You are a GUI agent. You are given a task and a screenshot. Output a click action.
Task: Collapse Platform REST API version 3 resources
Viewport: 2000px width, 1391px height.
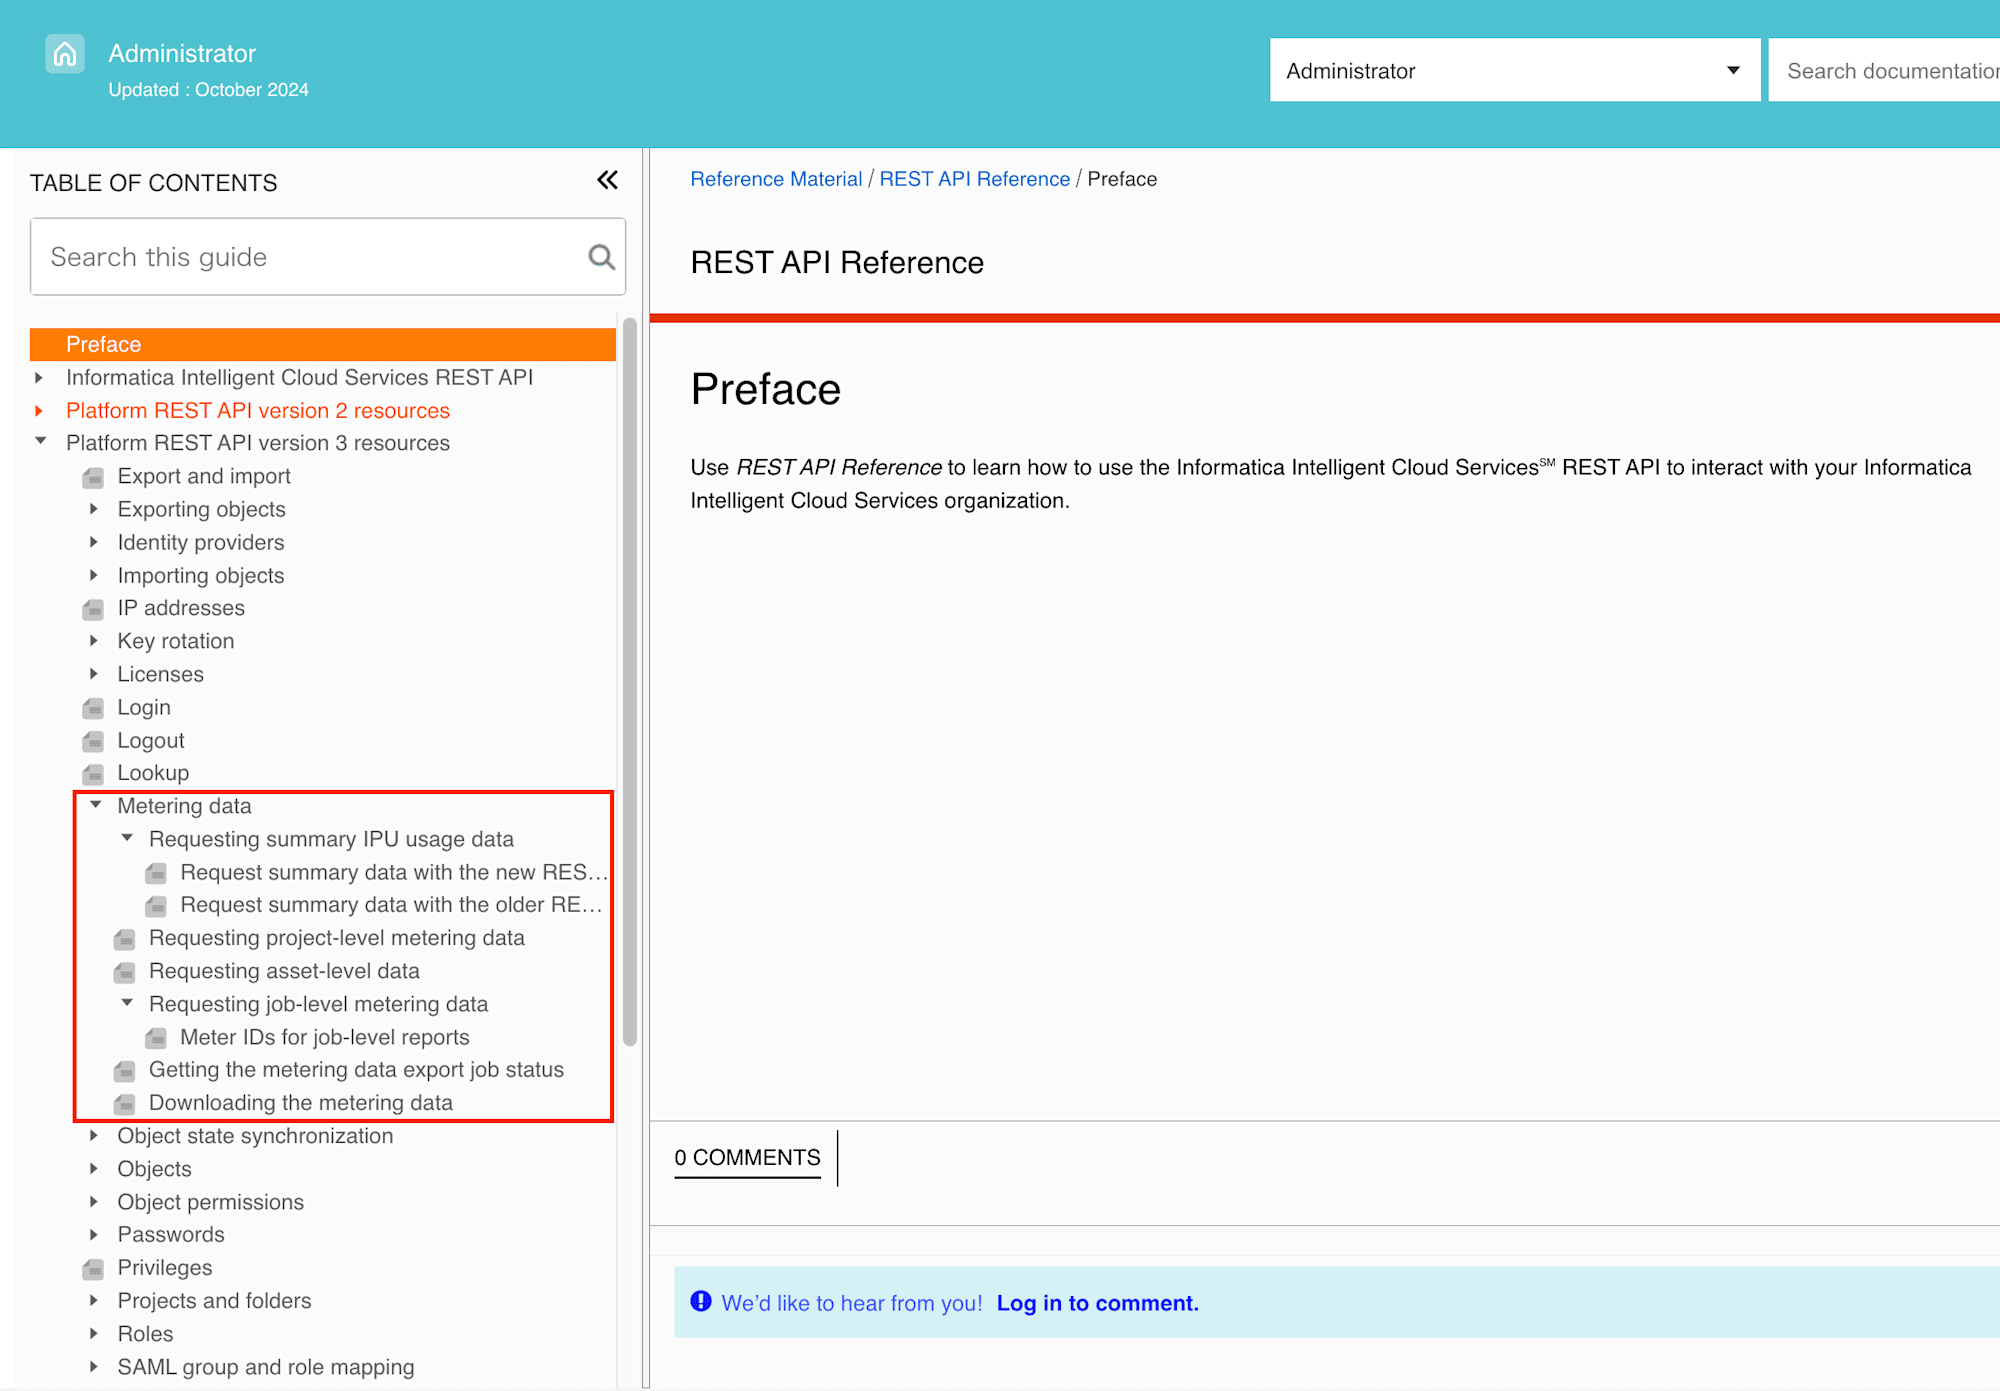(40, 441)
